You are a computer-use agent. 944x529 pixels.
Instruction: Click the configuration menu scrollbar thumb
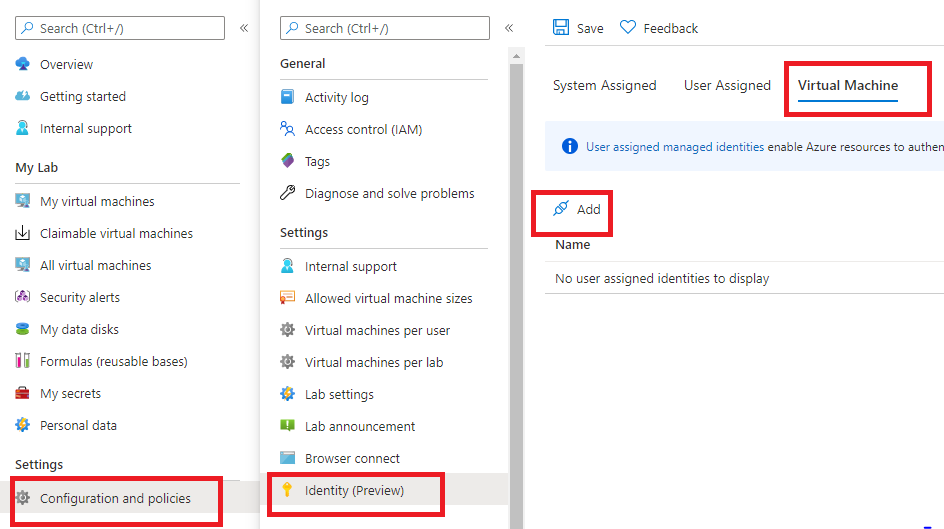click(516, 295)
